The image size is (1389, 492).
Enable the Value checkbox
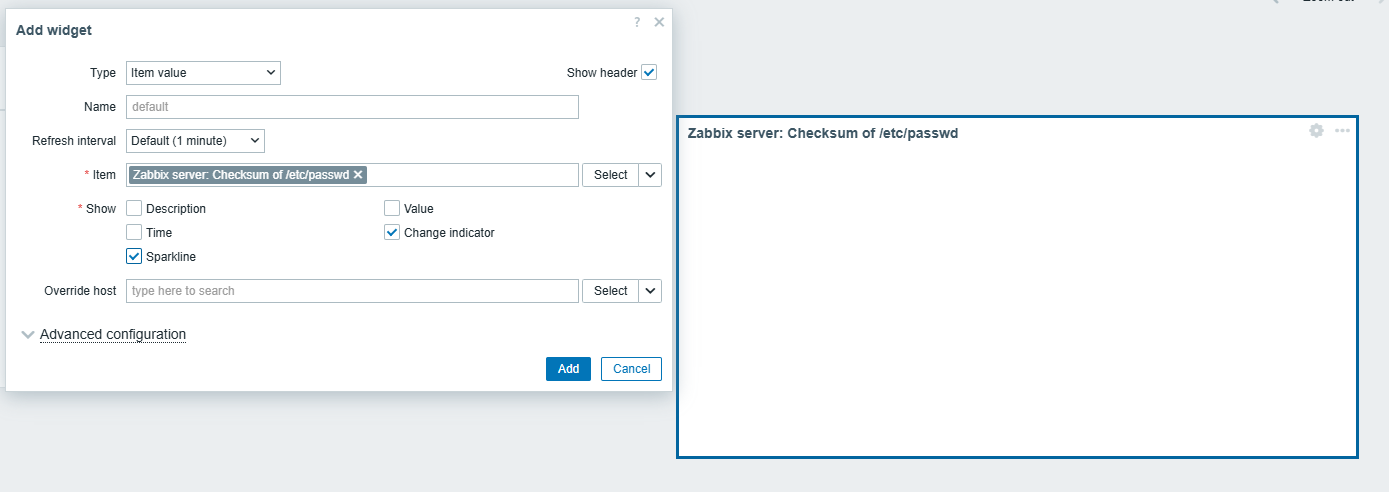click(392, 209)
